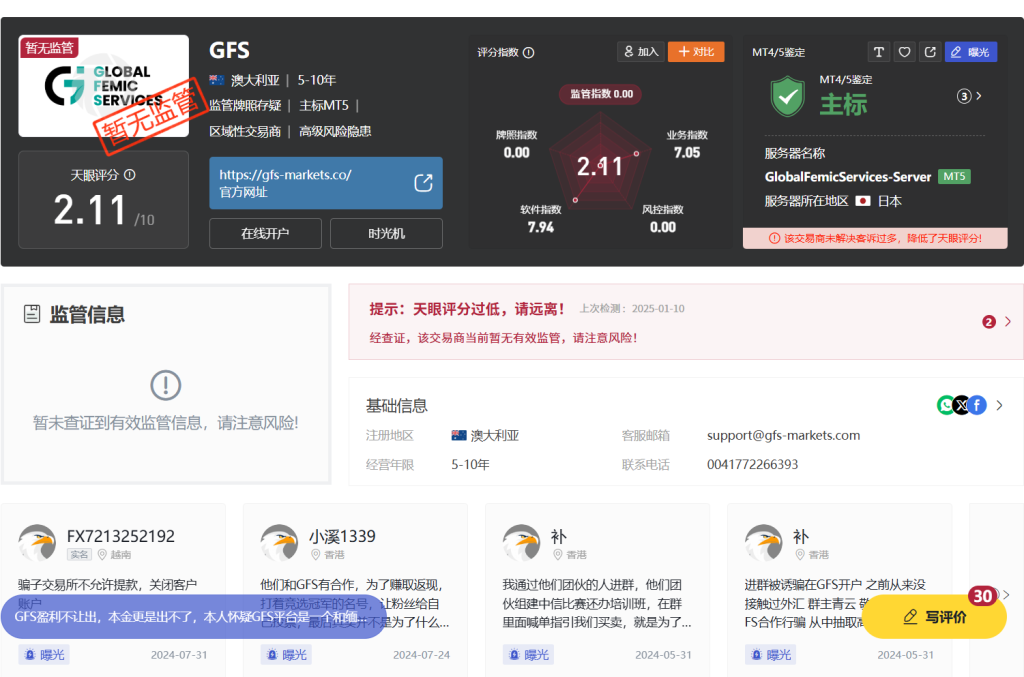Click the share icon beside the heart

(930, 52)
